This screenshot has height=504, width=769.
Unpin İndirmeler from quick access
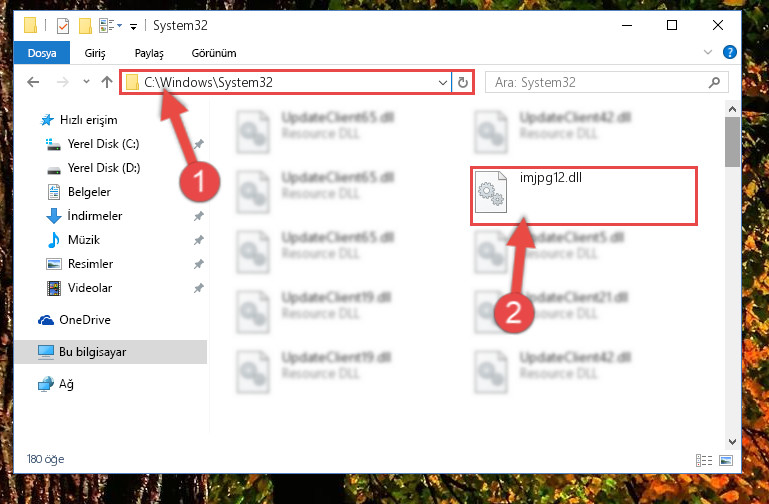coord(199,216)
